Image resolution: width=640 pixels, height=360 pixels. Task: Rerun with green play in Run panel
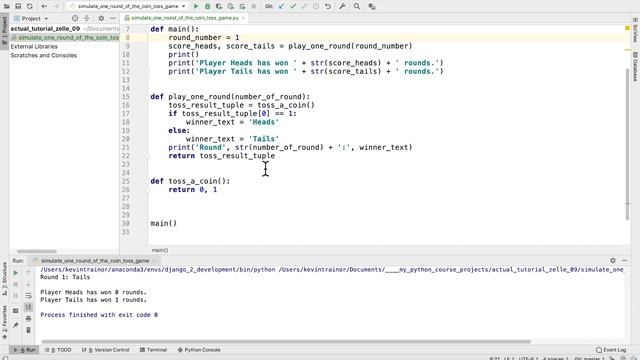[16, 273]
